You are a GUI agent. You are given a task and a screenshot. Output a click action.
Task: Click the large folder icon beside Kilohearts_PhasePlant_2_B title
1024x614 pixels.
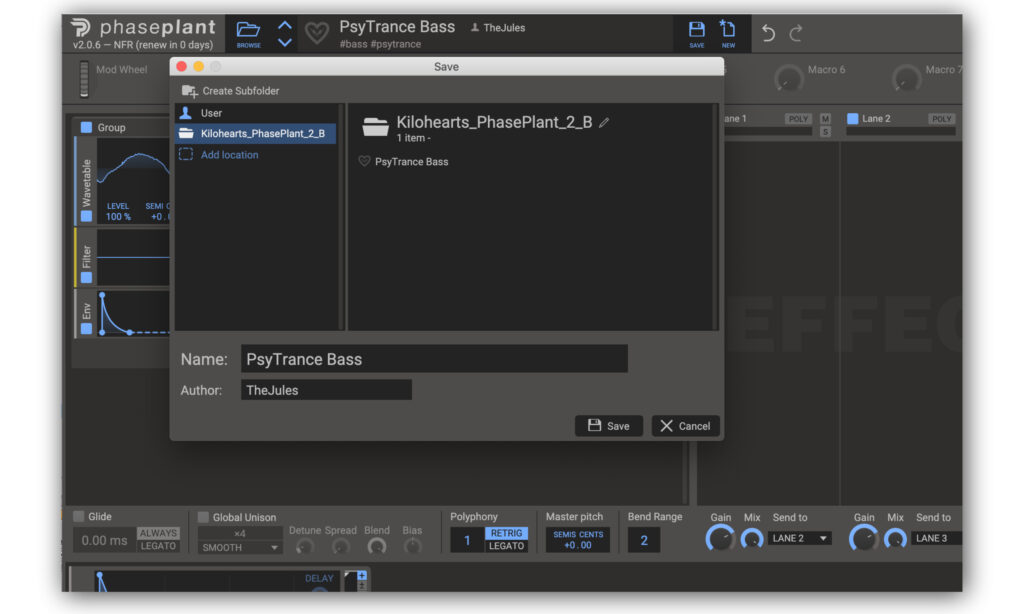(x=376, y=127)
